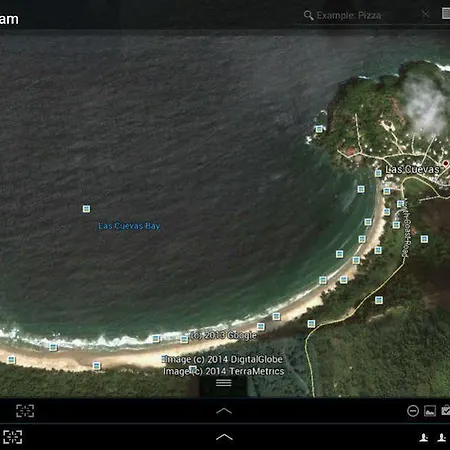Open the photo marker in Las Cuevas Bay water
Image resolution: width=450 pixels, height=450 pixels.
tap(86, 209)
